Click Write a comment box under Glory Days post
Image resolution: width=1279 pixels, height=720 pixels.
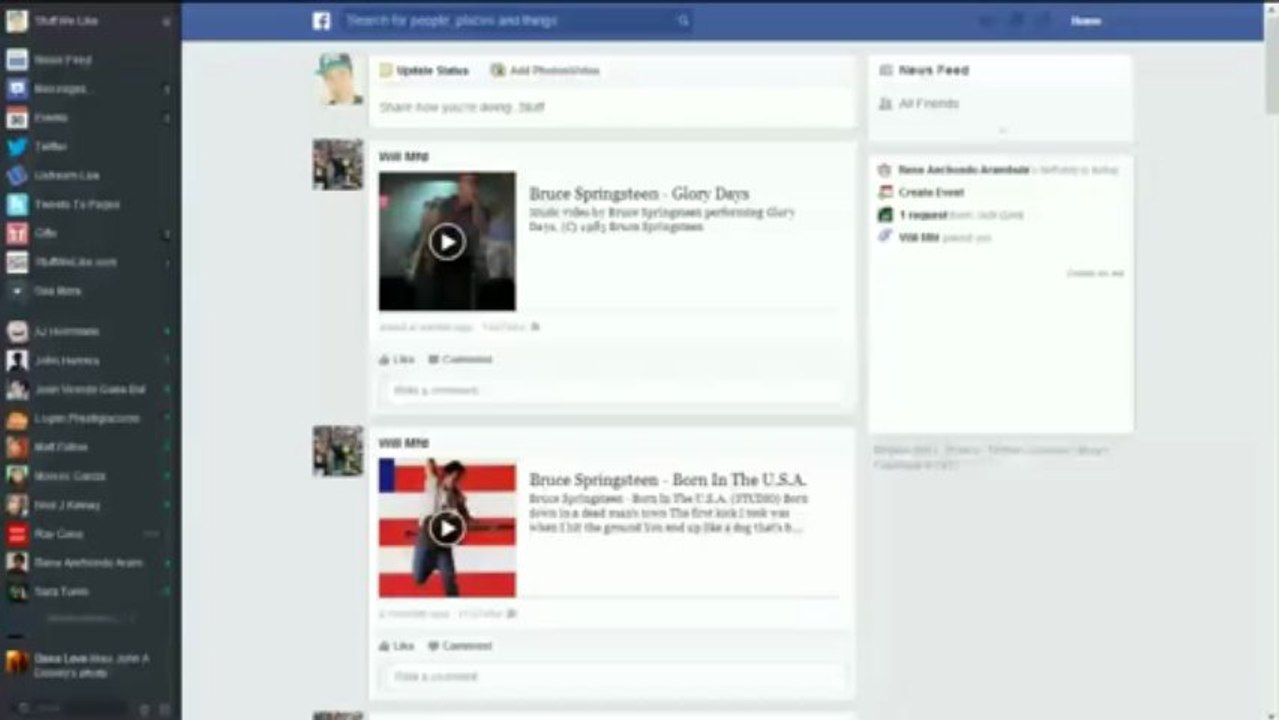[x=612, y=391]
